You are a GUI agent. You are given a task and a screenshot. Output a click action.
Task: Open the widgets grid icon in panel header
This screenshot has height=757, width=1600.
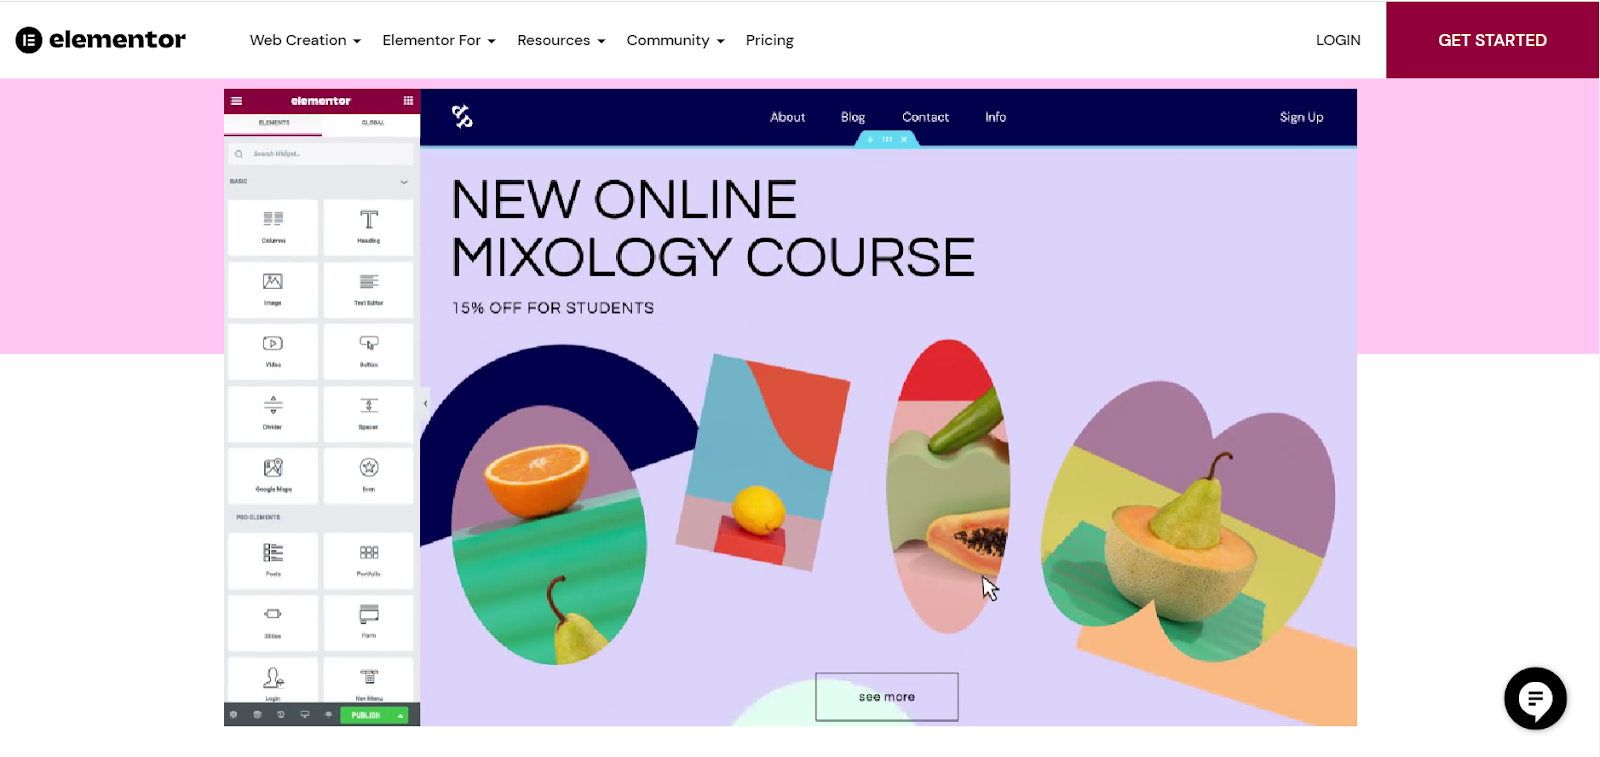tap(408, 101)
